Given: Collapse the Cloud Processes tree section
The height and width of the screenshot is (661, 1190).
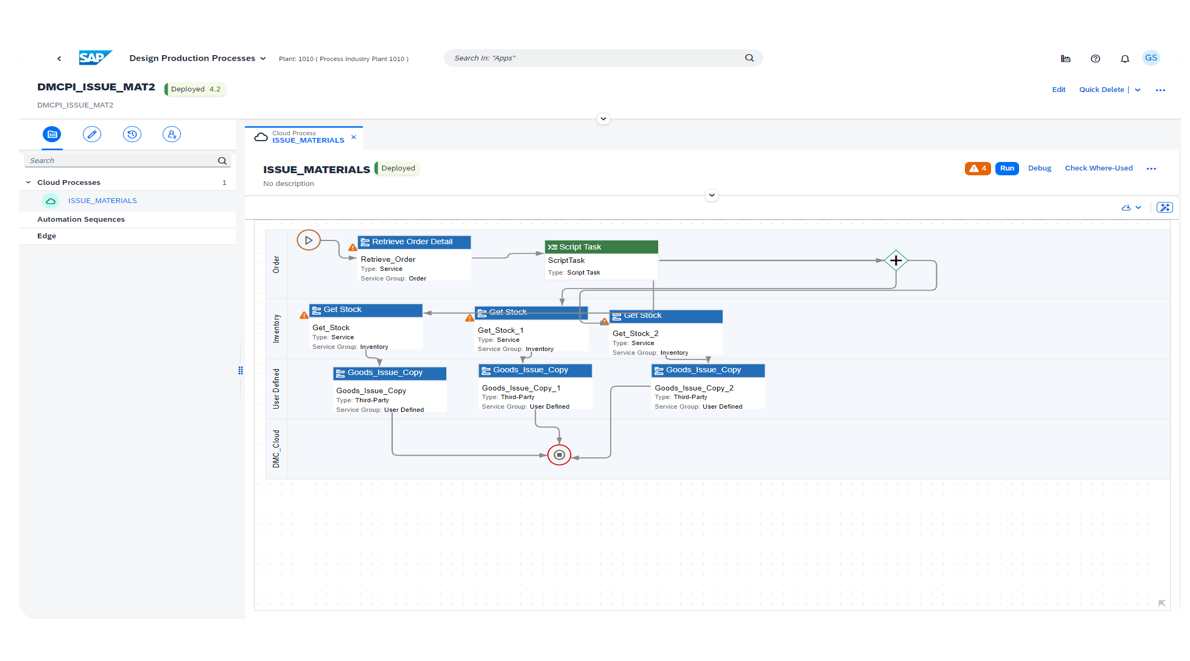Looking at the screenshot, I should tap(28, 183).
